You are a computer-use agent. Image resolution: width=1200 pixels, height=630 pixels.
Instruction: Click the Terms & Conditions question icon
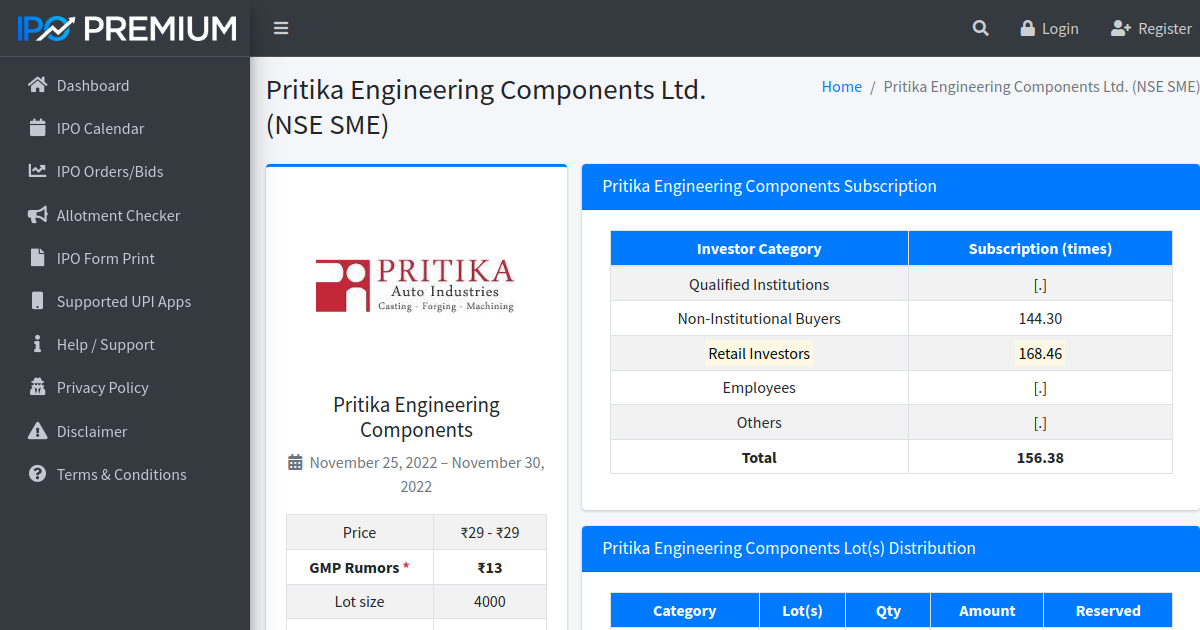pyautogui.click(x=37, y=474)
